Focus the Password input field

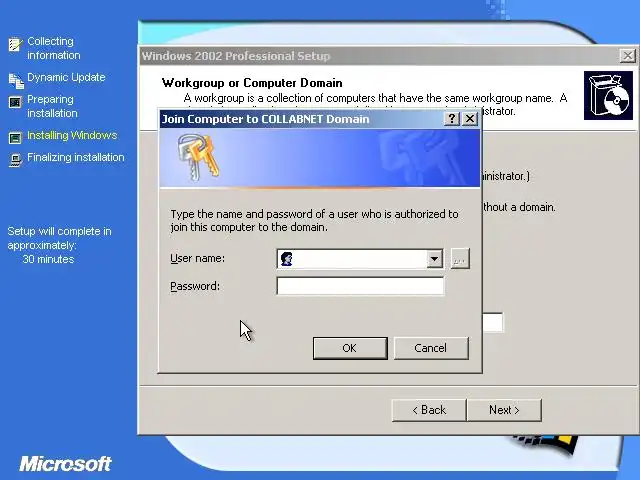pos(360,286)
